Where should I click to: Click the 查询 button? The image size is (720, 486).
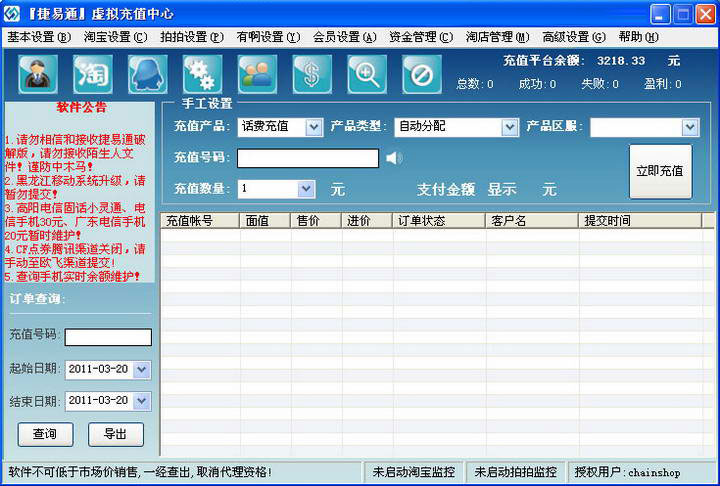click(x=45, y=434)
